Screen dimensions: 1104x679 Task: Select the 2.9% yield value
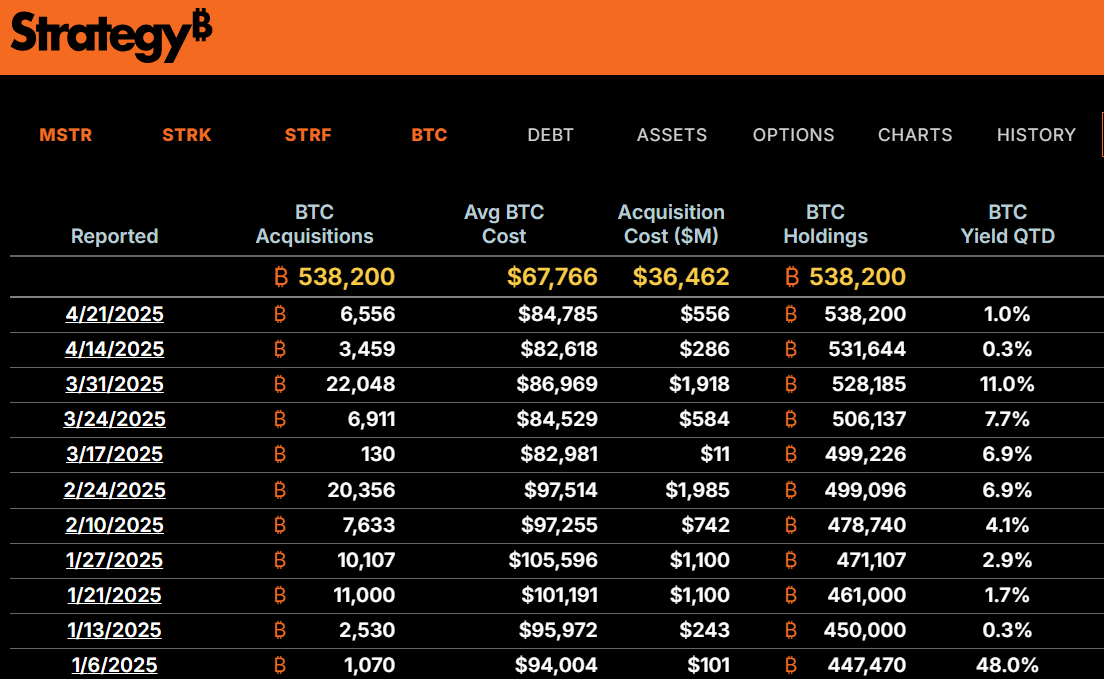1008,561
